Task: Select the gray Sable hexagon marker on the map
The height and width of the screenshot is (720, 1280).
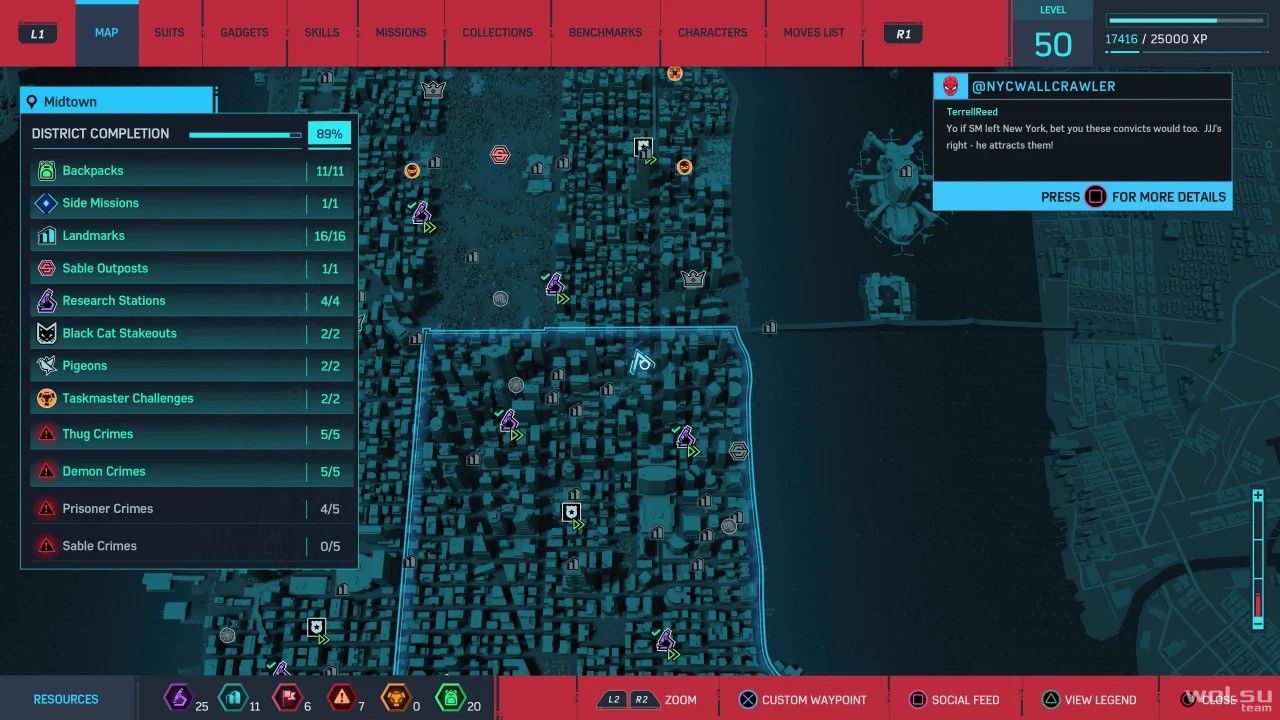Action: pyautogui.click(x=739, y=451)
